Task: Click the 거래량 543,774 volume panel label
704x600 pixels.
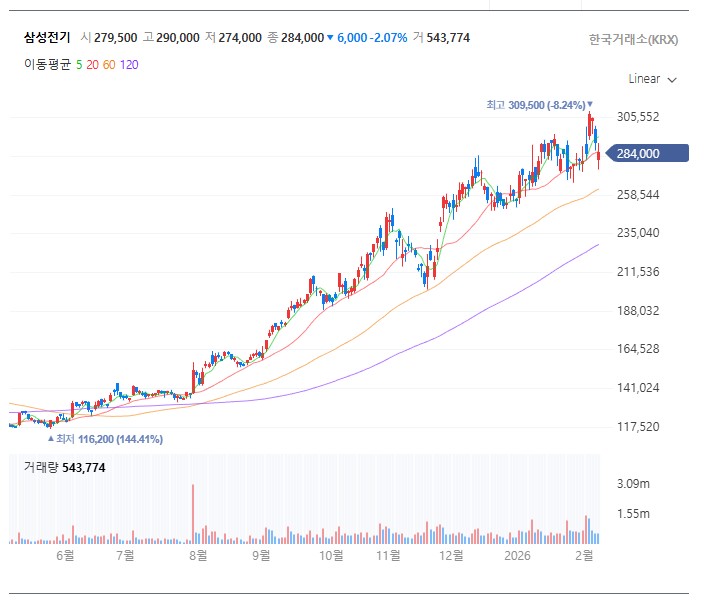Action: (65, 468)
